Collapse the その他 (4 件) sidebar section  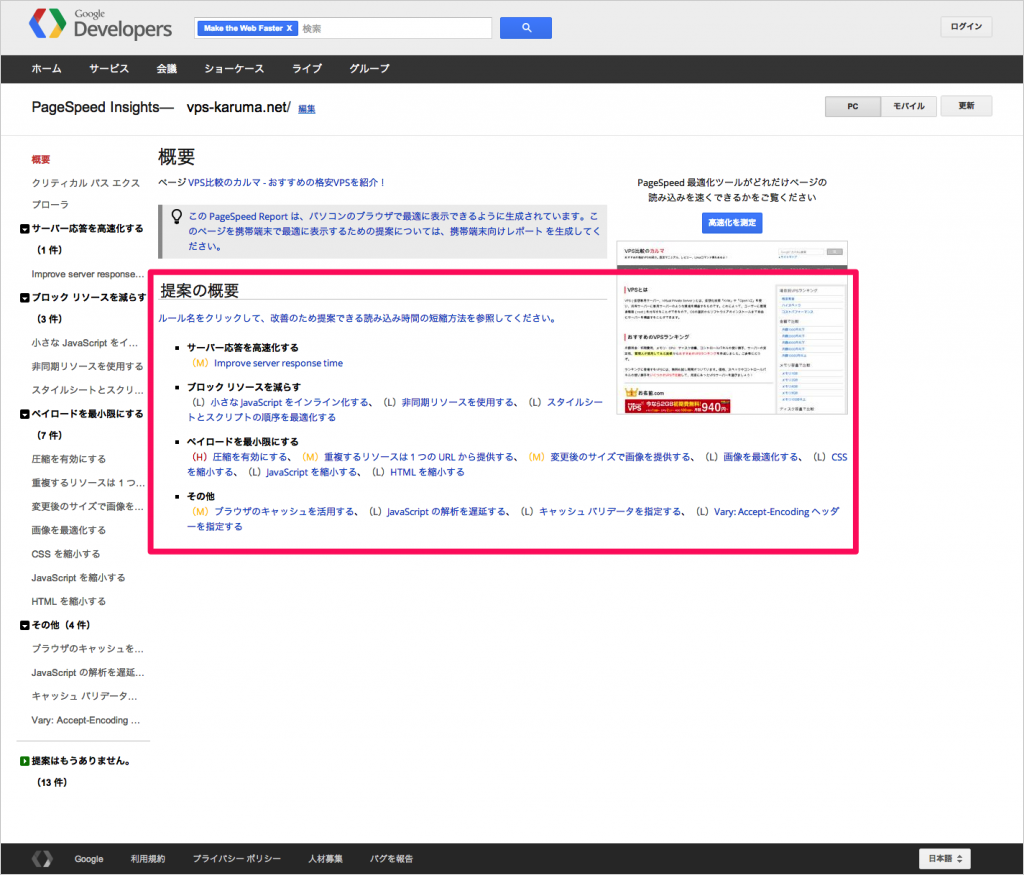coord(25,626)
